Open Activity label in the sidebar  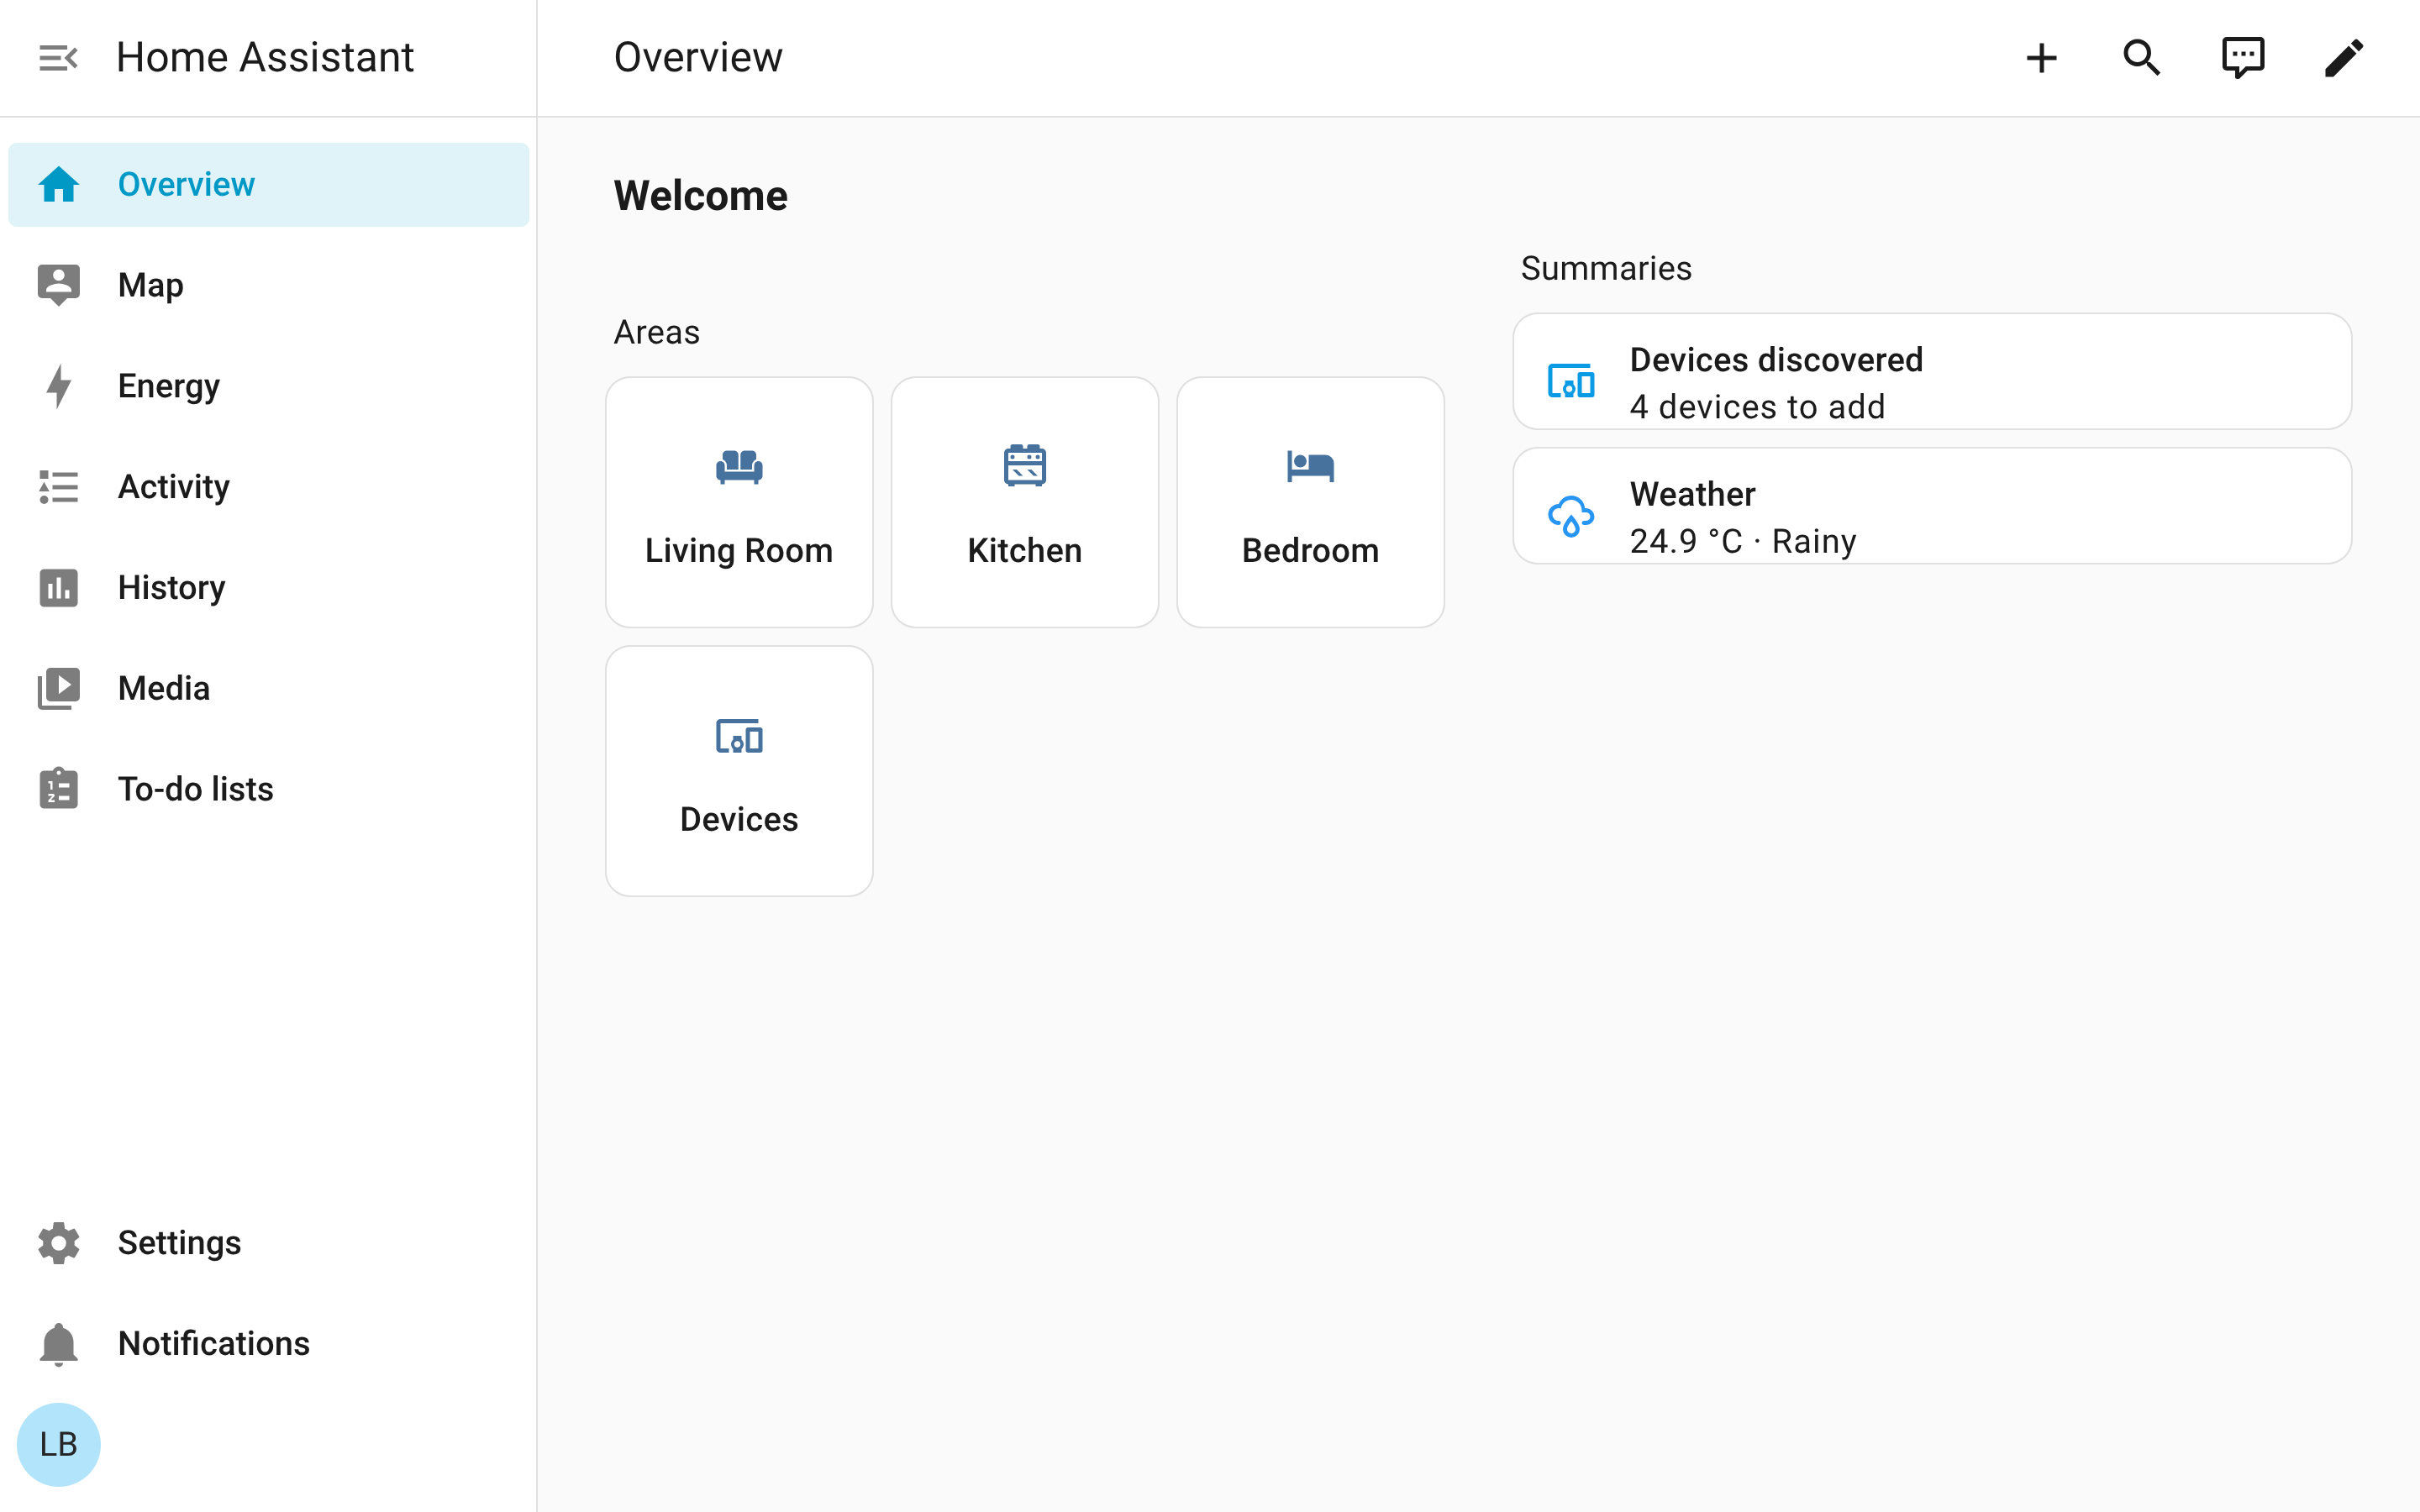click(x=174, y=487)
